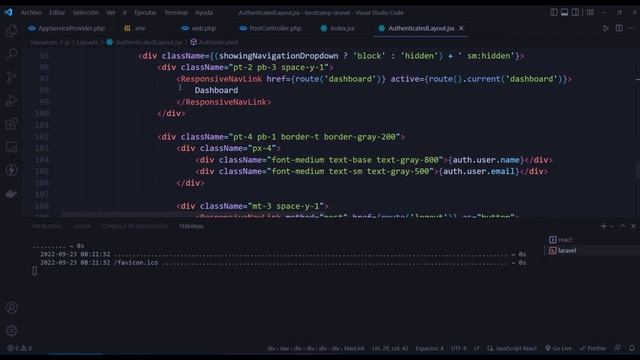The image size is (640, 360).
Task: Click vertical scrollbar thumb in editor
Action: coord(637,170)
